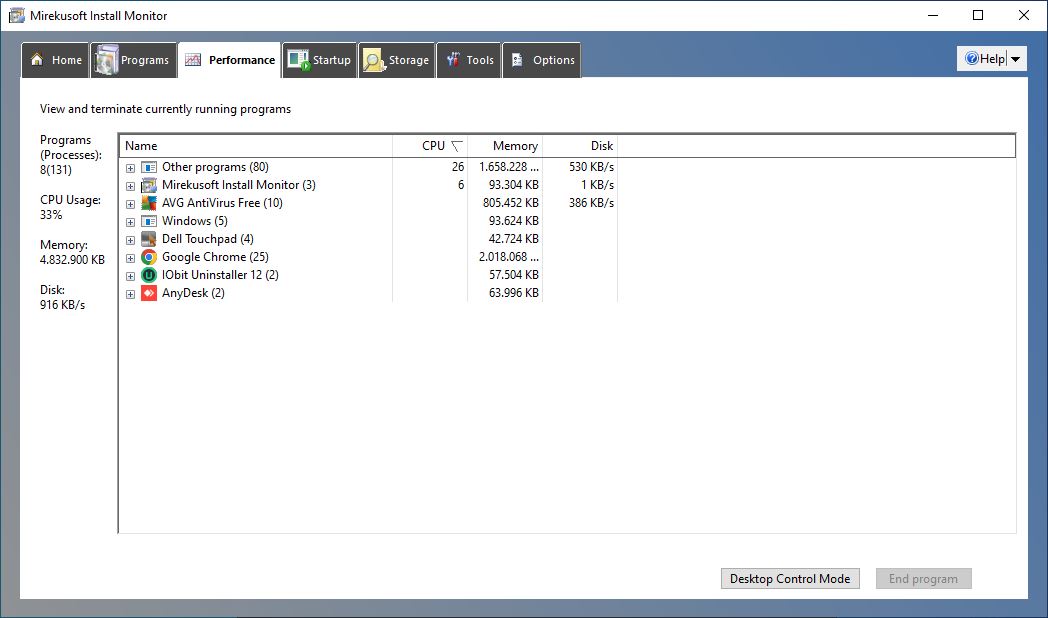1048x618 pixels.
Task: Open Help via the Help button label
Action: pyautogui.click(x=993, y=59)
